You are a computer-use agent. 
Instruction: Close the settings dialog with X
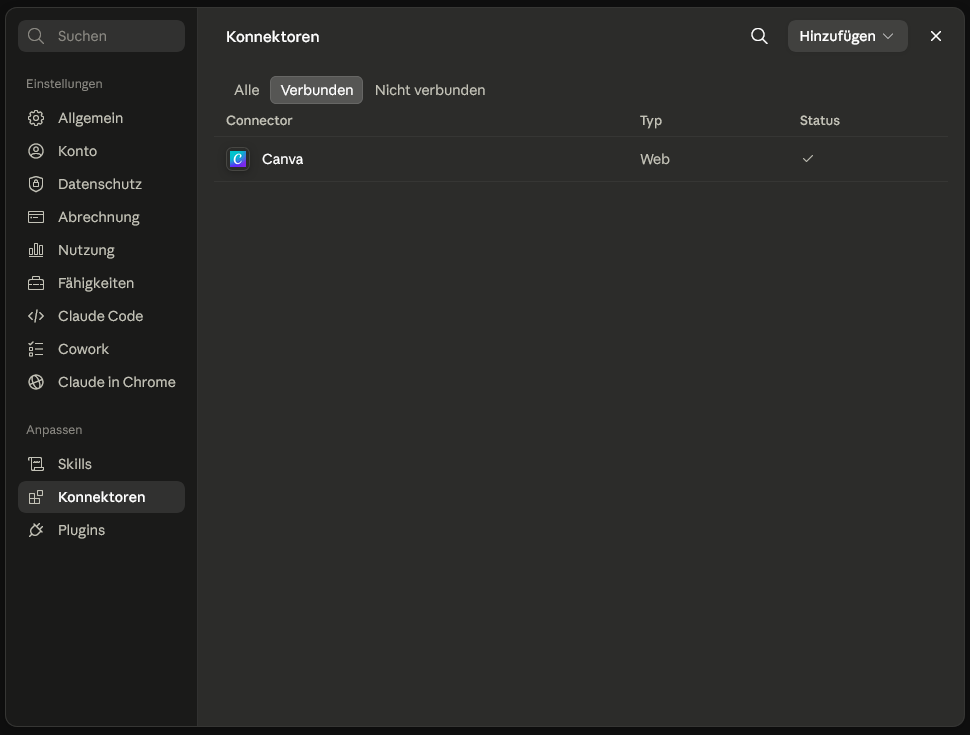pos(935,36)
